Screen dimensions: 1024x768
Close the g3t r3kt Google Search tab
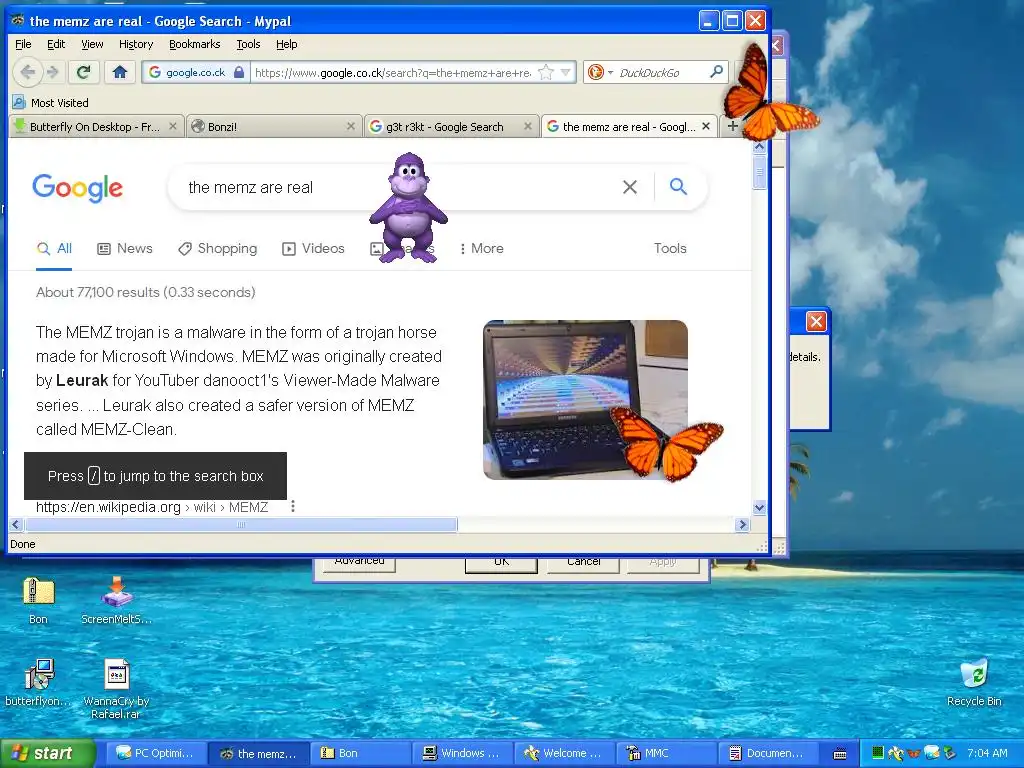528,126
